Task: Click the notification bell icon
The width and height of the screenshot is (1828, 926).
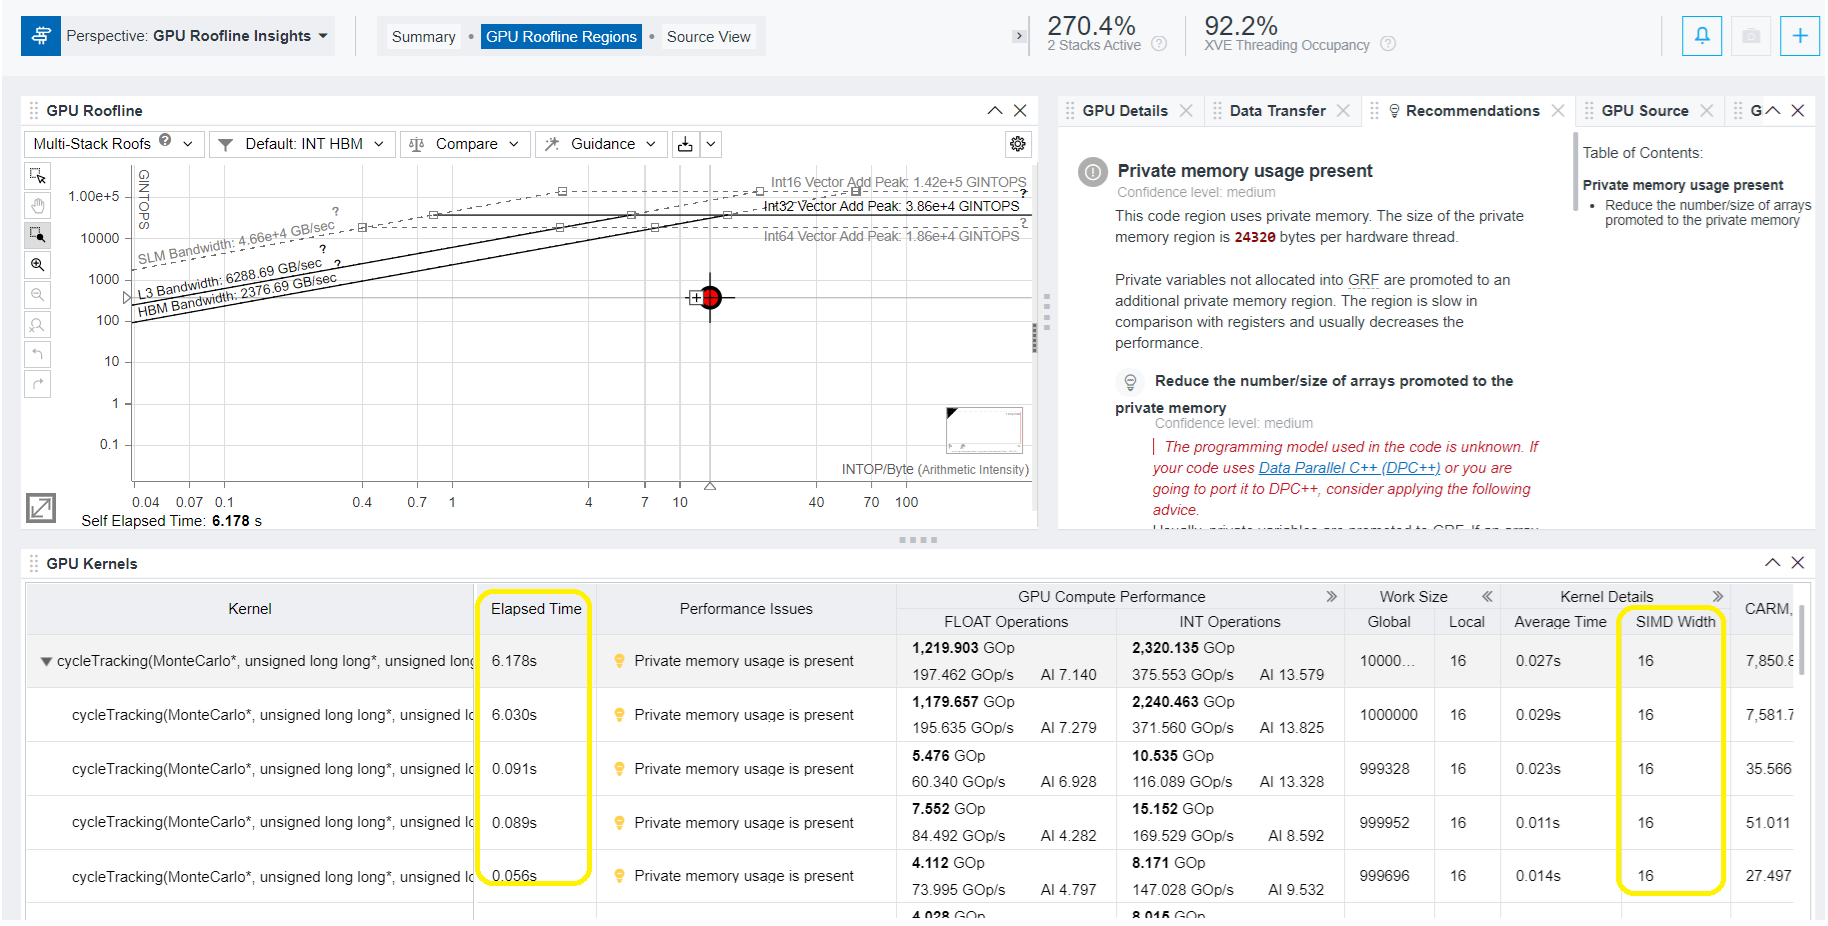Action: coord(1701,36)
